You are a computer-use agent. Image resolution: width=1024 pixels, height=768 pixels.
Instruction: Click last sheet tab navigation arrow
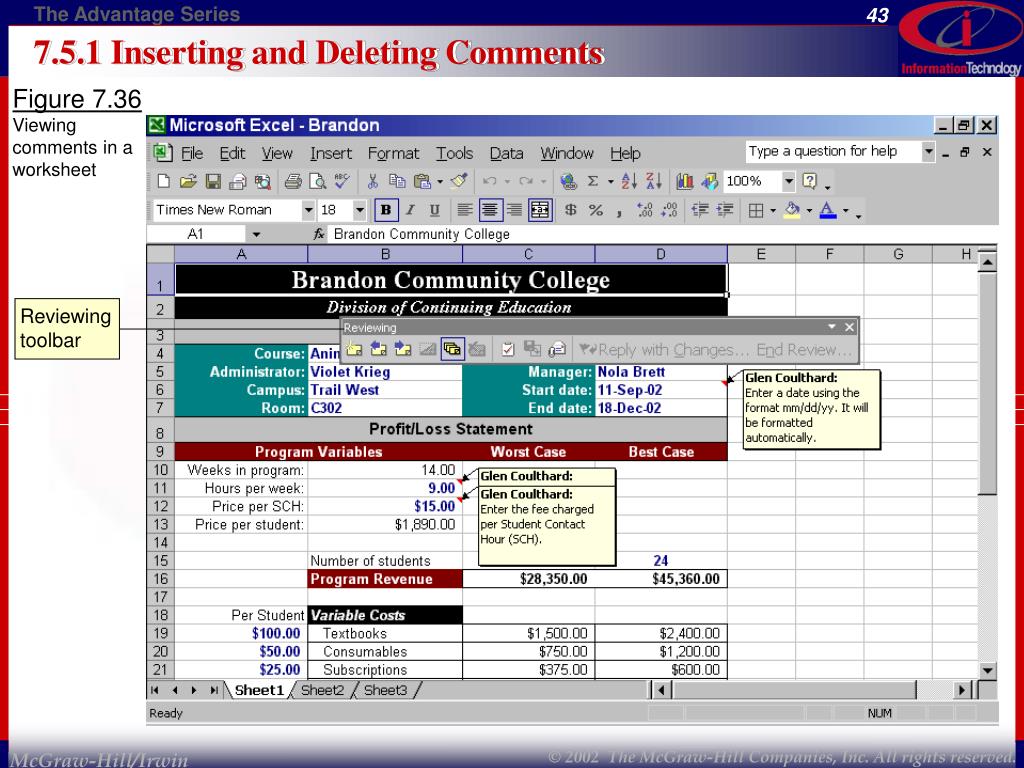[213, 690]
